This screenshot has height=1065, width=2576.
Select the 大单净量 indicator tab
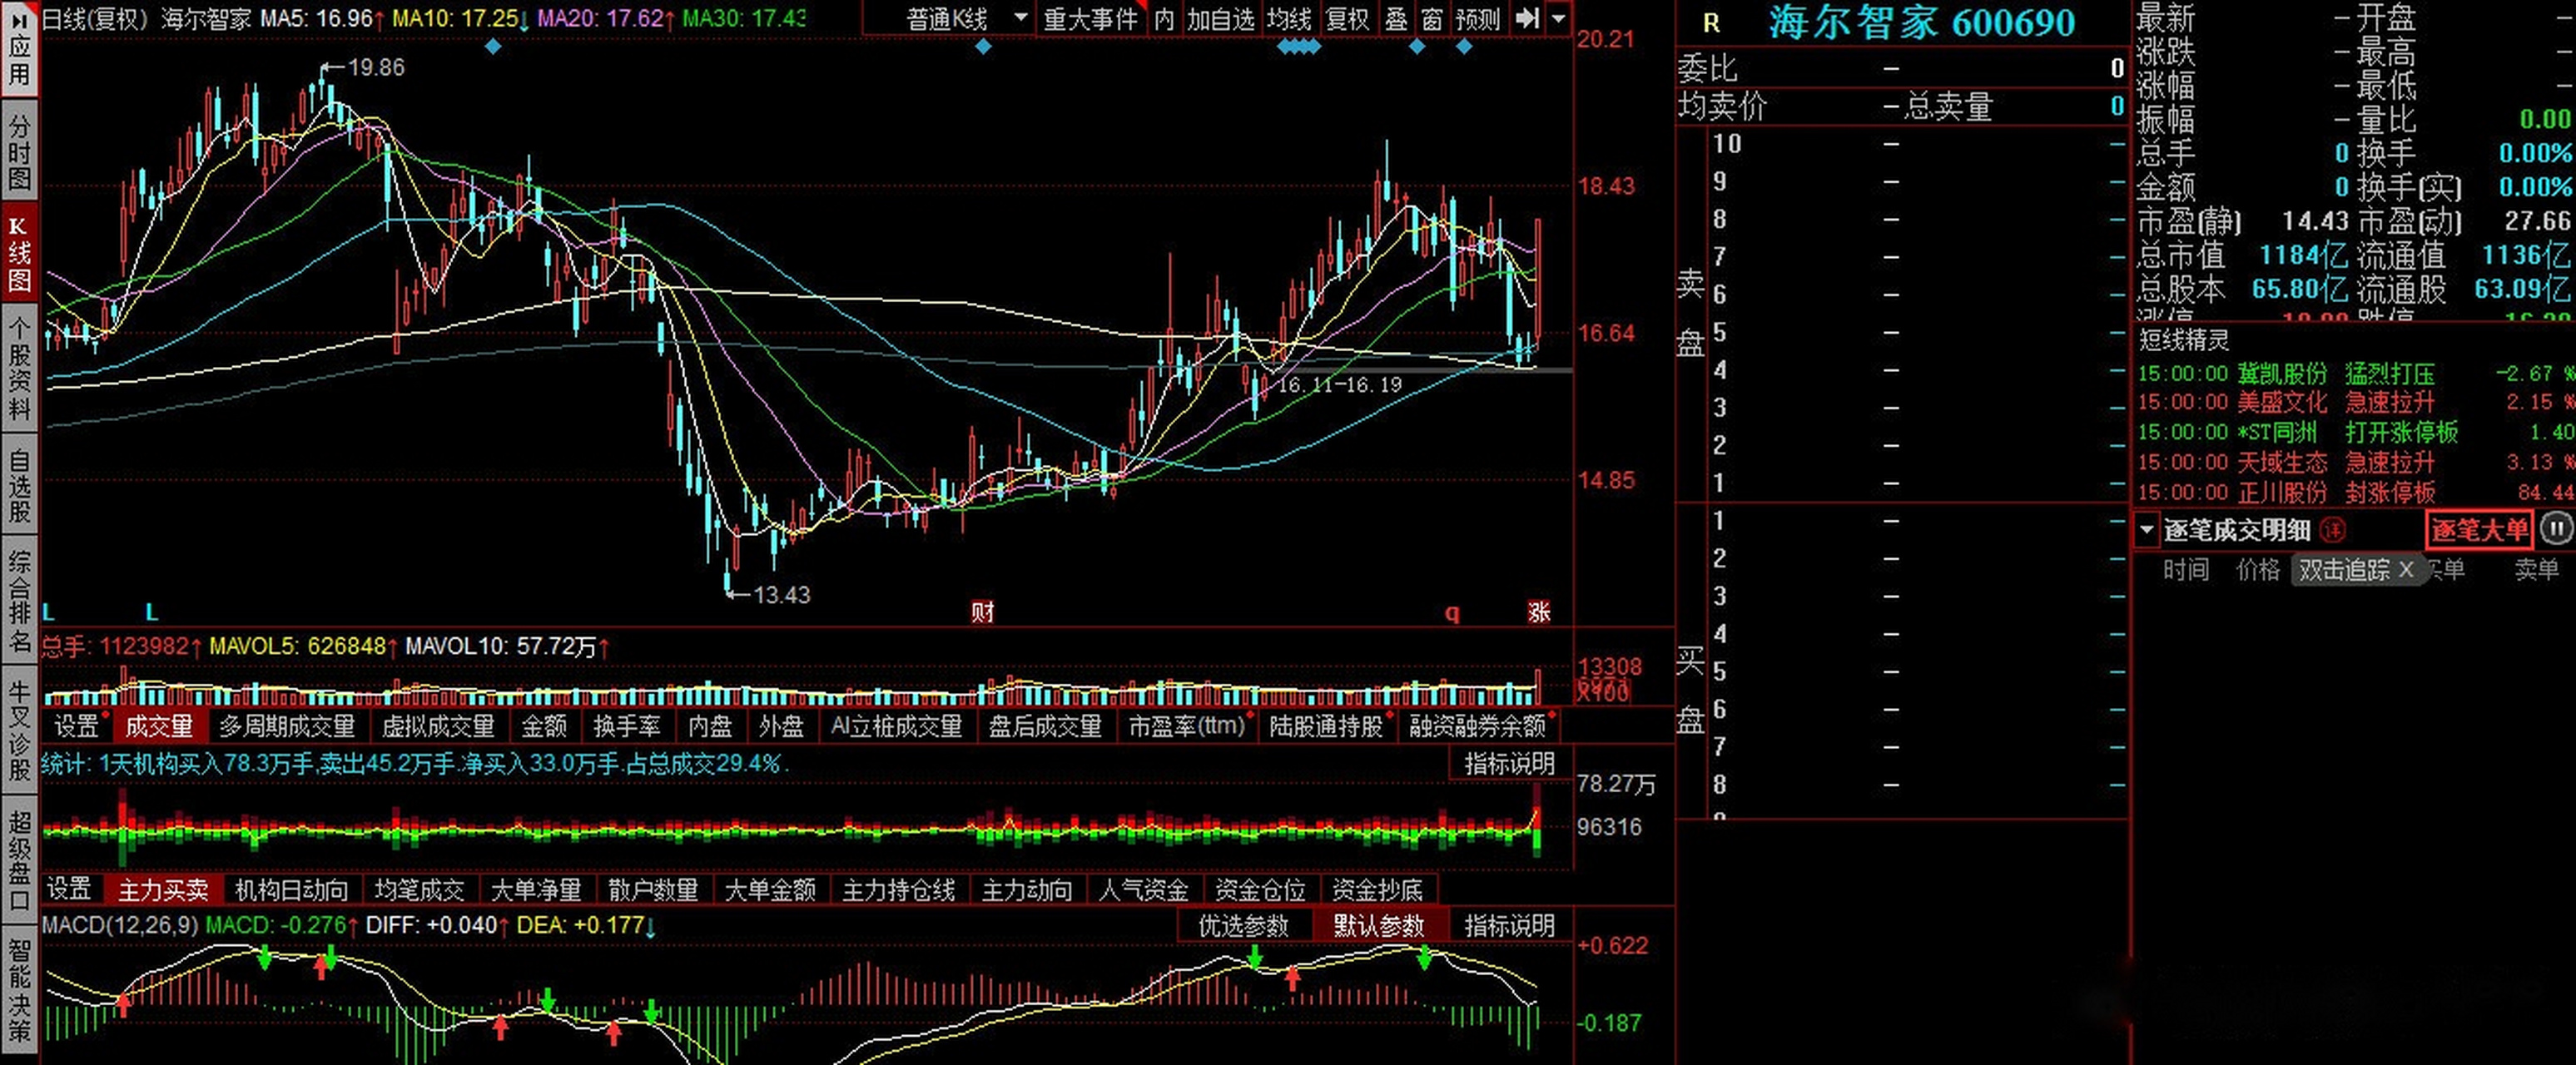point(536,889)
